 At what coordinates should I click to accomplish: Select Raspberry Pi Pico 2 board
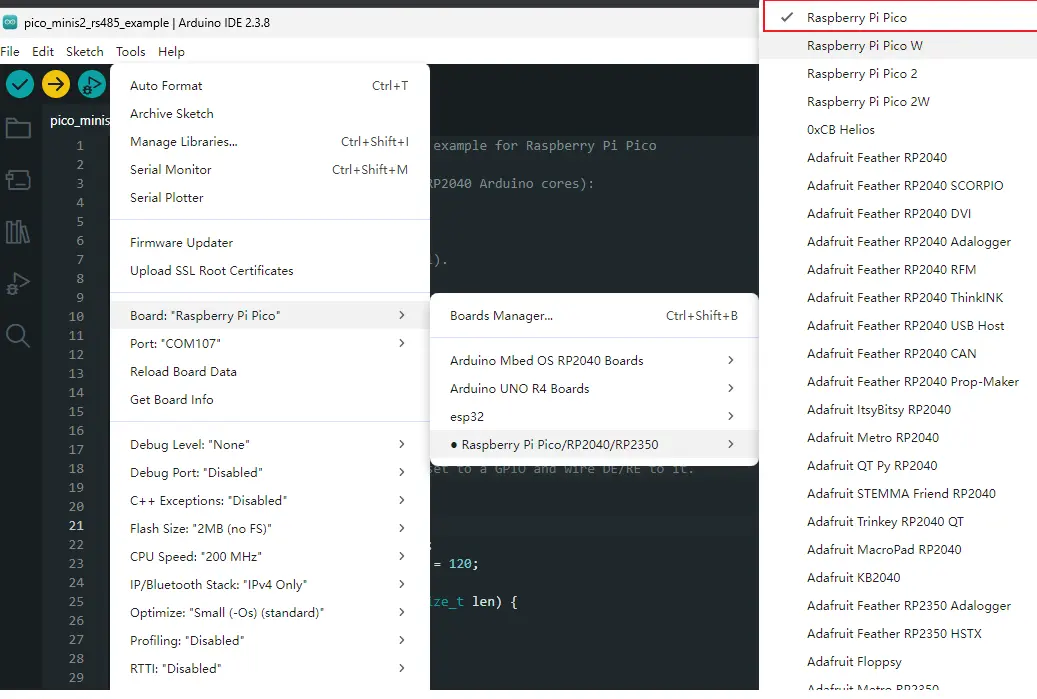coord(898,73)
